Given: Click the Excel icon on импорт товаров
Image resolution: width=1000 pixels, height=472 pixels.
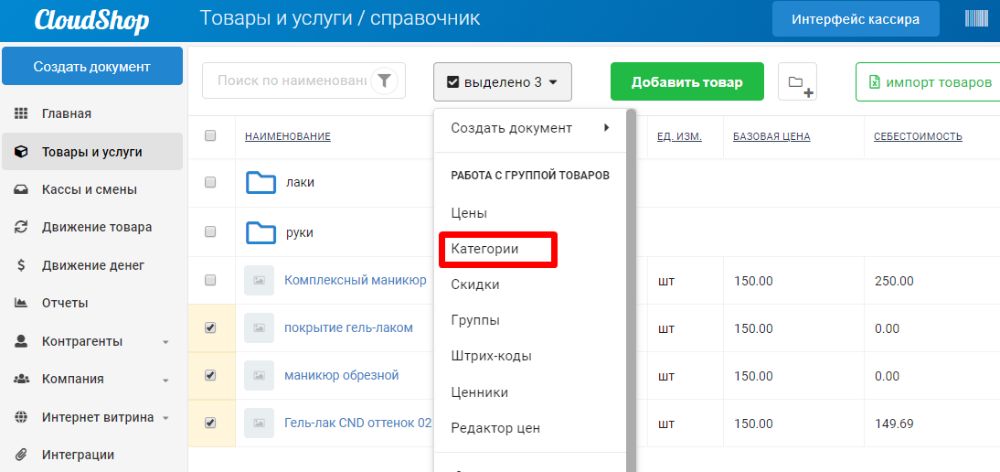Looking at the screenshot, I should pos(875,82).
